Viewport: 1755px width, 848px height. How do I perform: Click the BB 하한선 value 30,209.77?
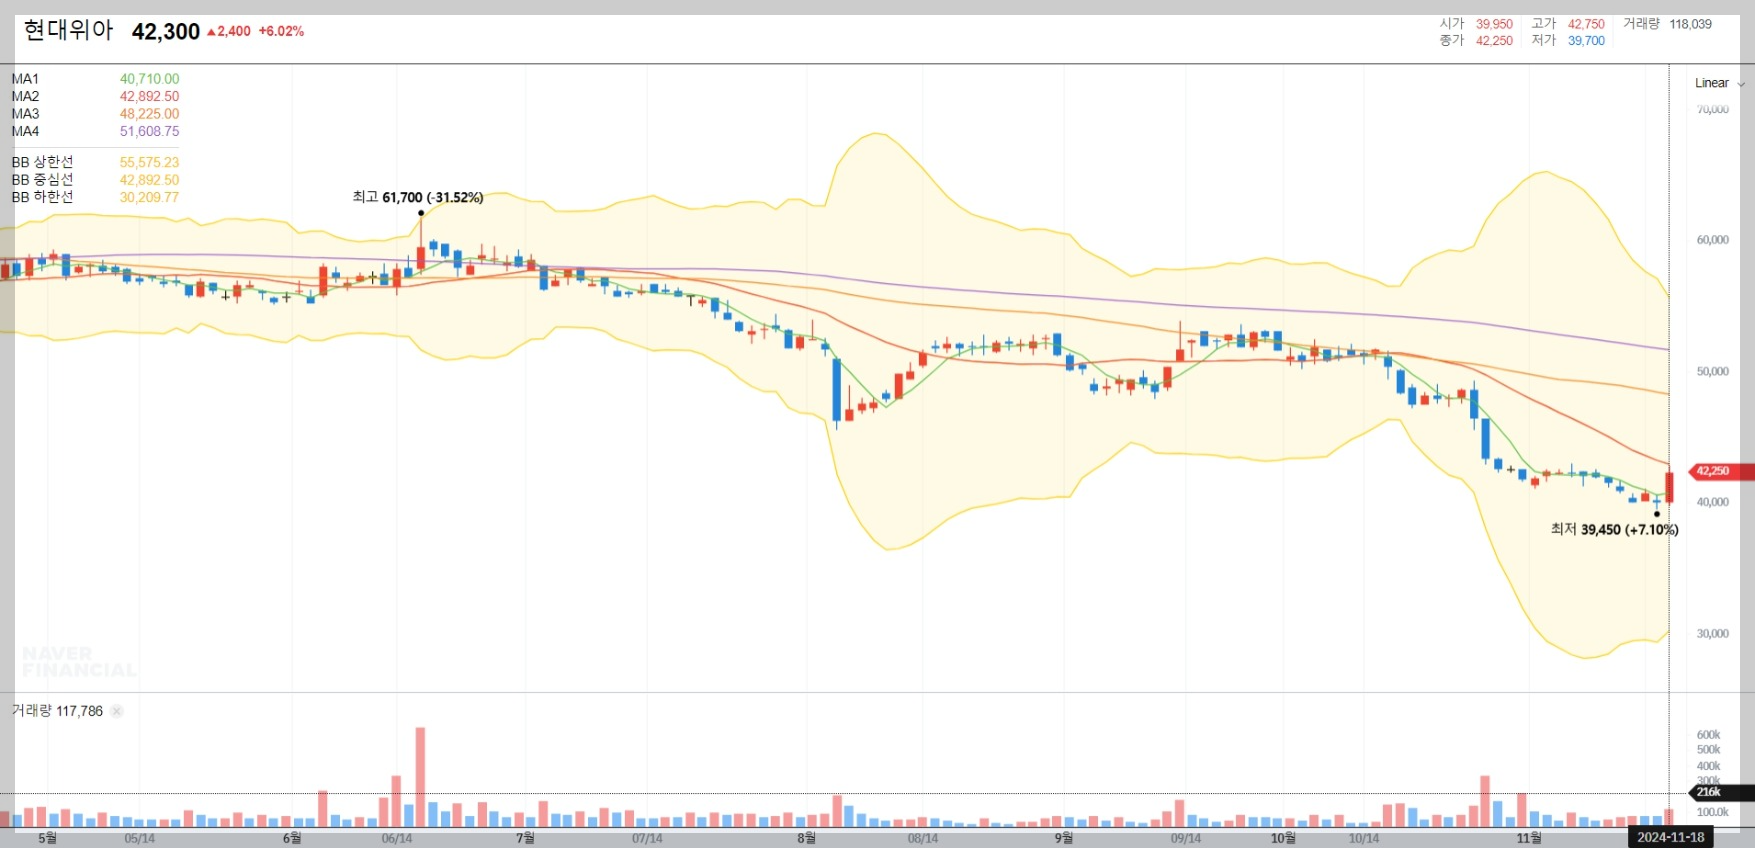(x=150, y=197)
